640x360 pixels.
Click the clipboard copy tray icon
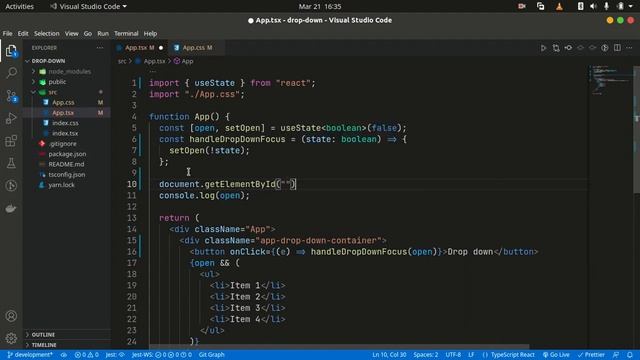[540, 6]
